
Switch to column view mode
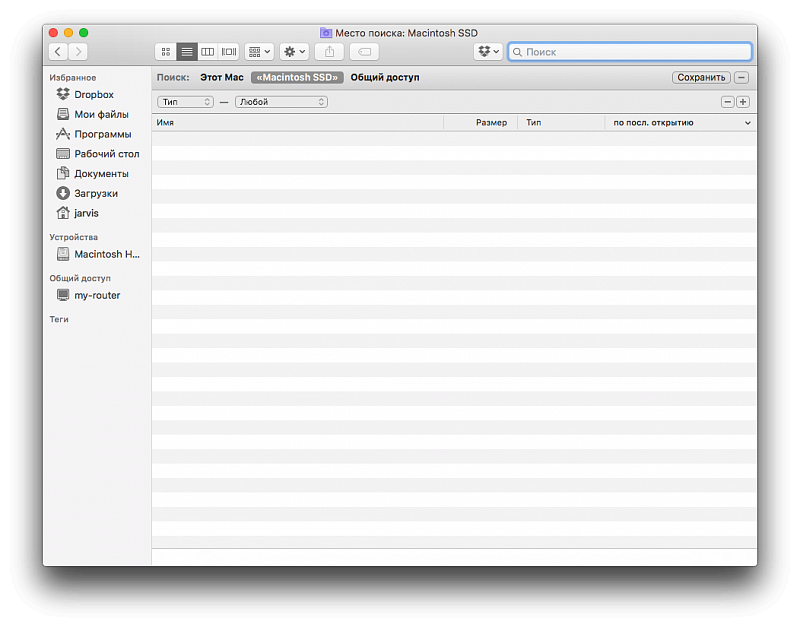(208, 51)
